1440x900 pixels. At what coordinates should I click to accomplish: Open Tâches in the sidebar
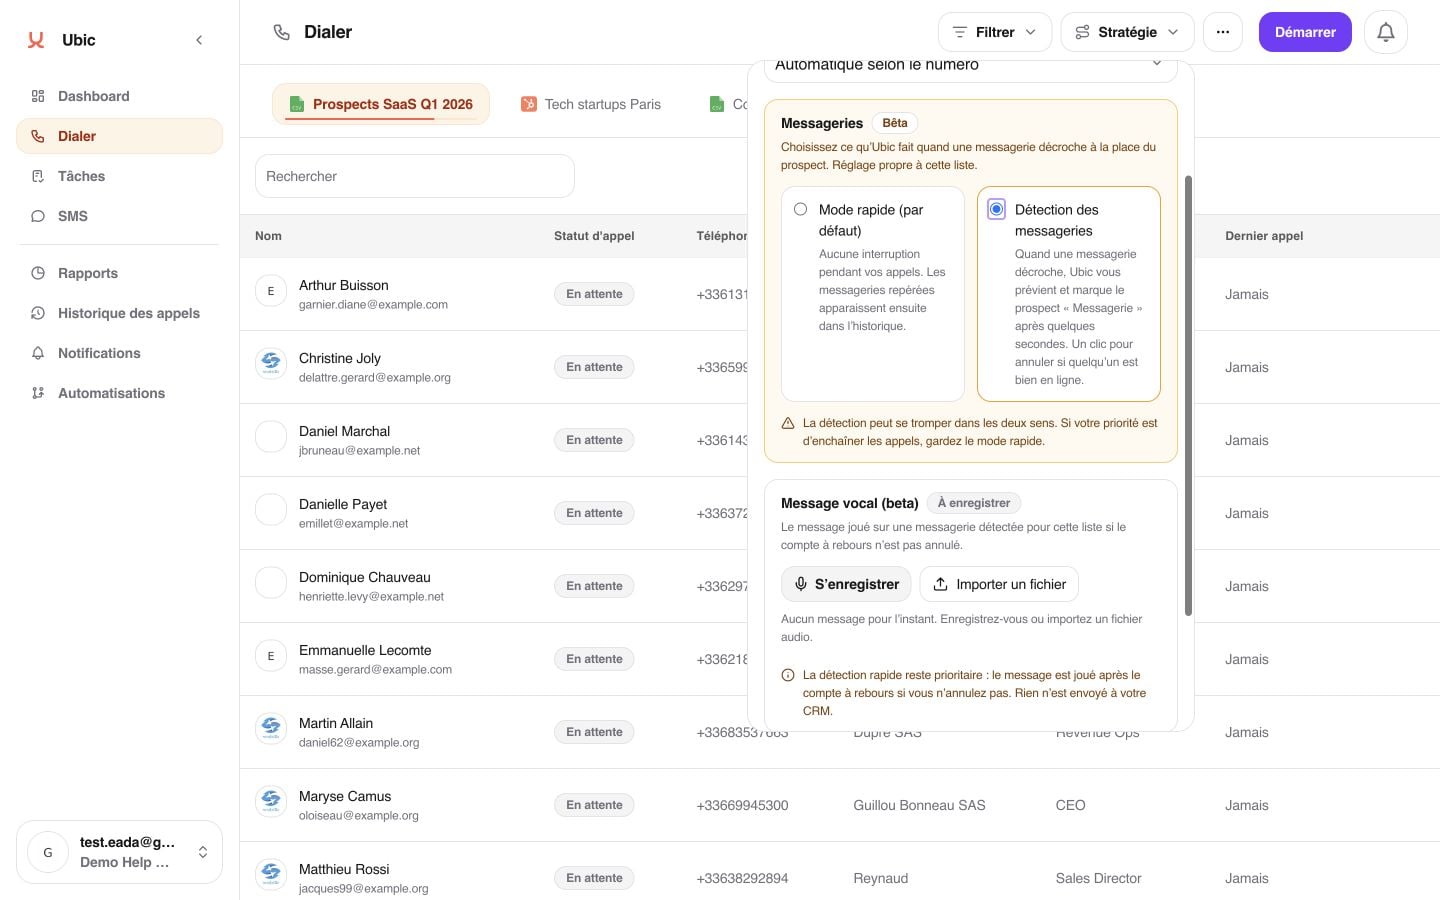pos(119,176)
